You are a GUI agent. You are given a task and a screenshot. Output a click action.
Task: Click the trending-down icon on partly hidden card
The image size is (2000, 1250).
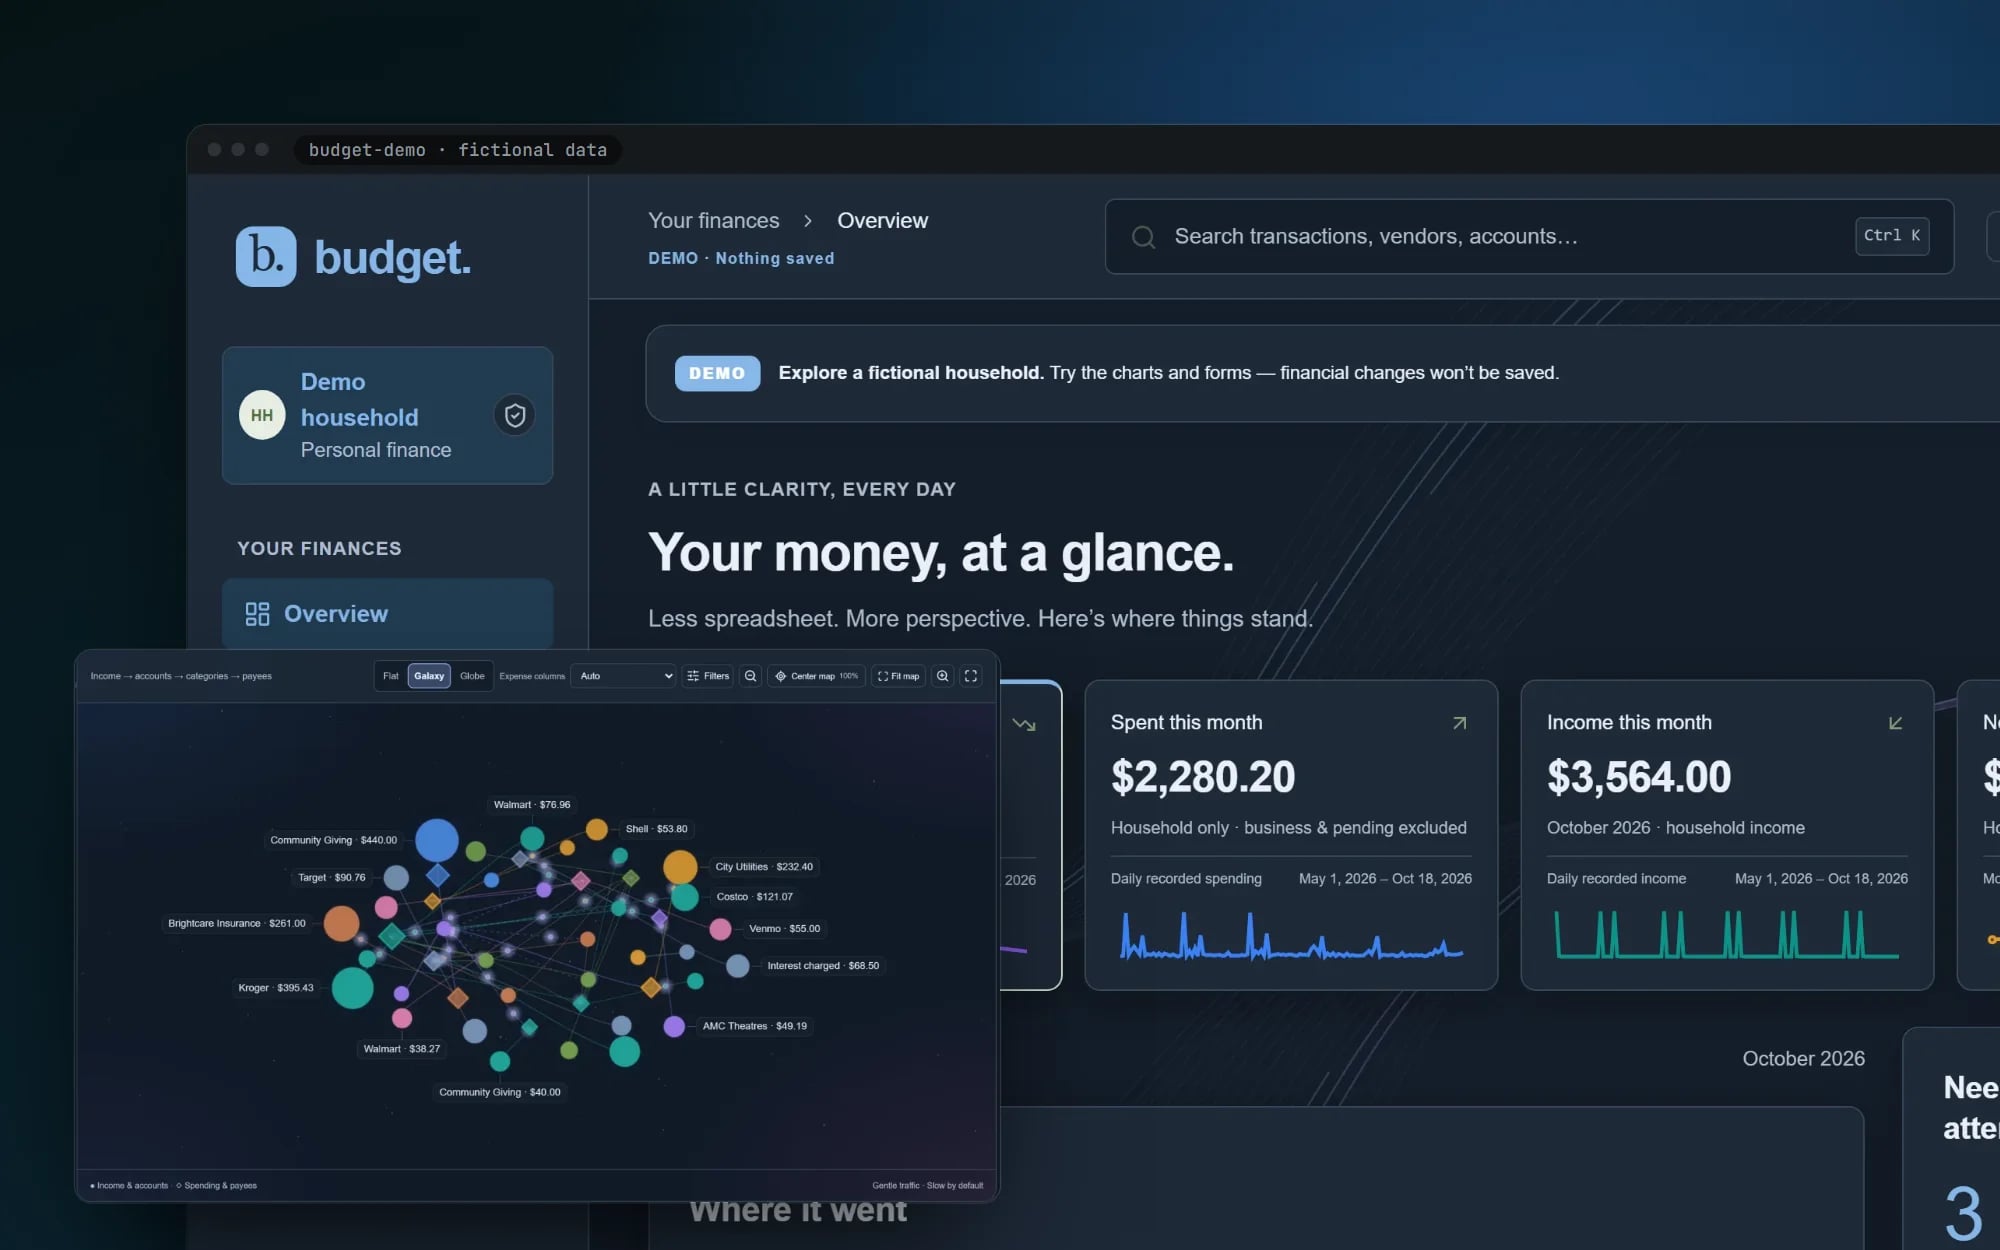(1024, 724)
